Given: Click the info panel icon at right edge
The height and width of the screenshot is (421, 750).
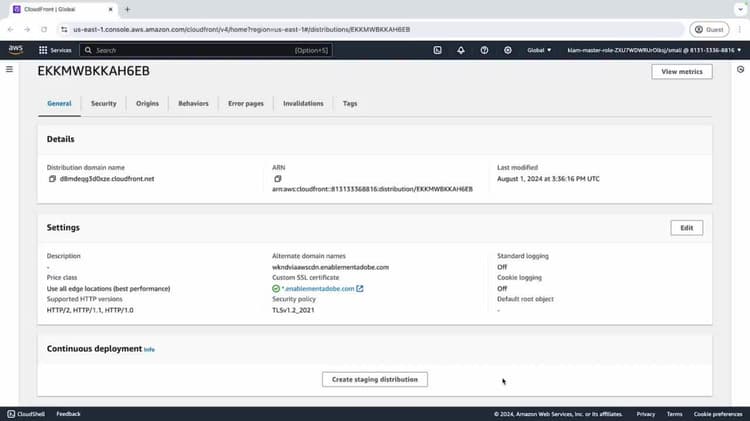Looking at the screenshot, I should [740, 70].
